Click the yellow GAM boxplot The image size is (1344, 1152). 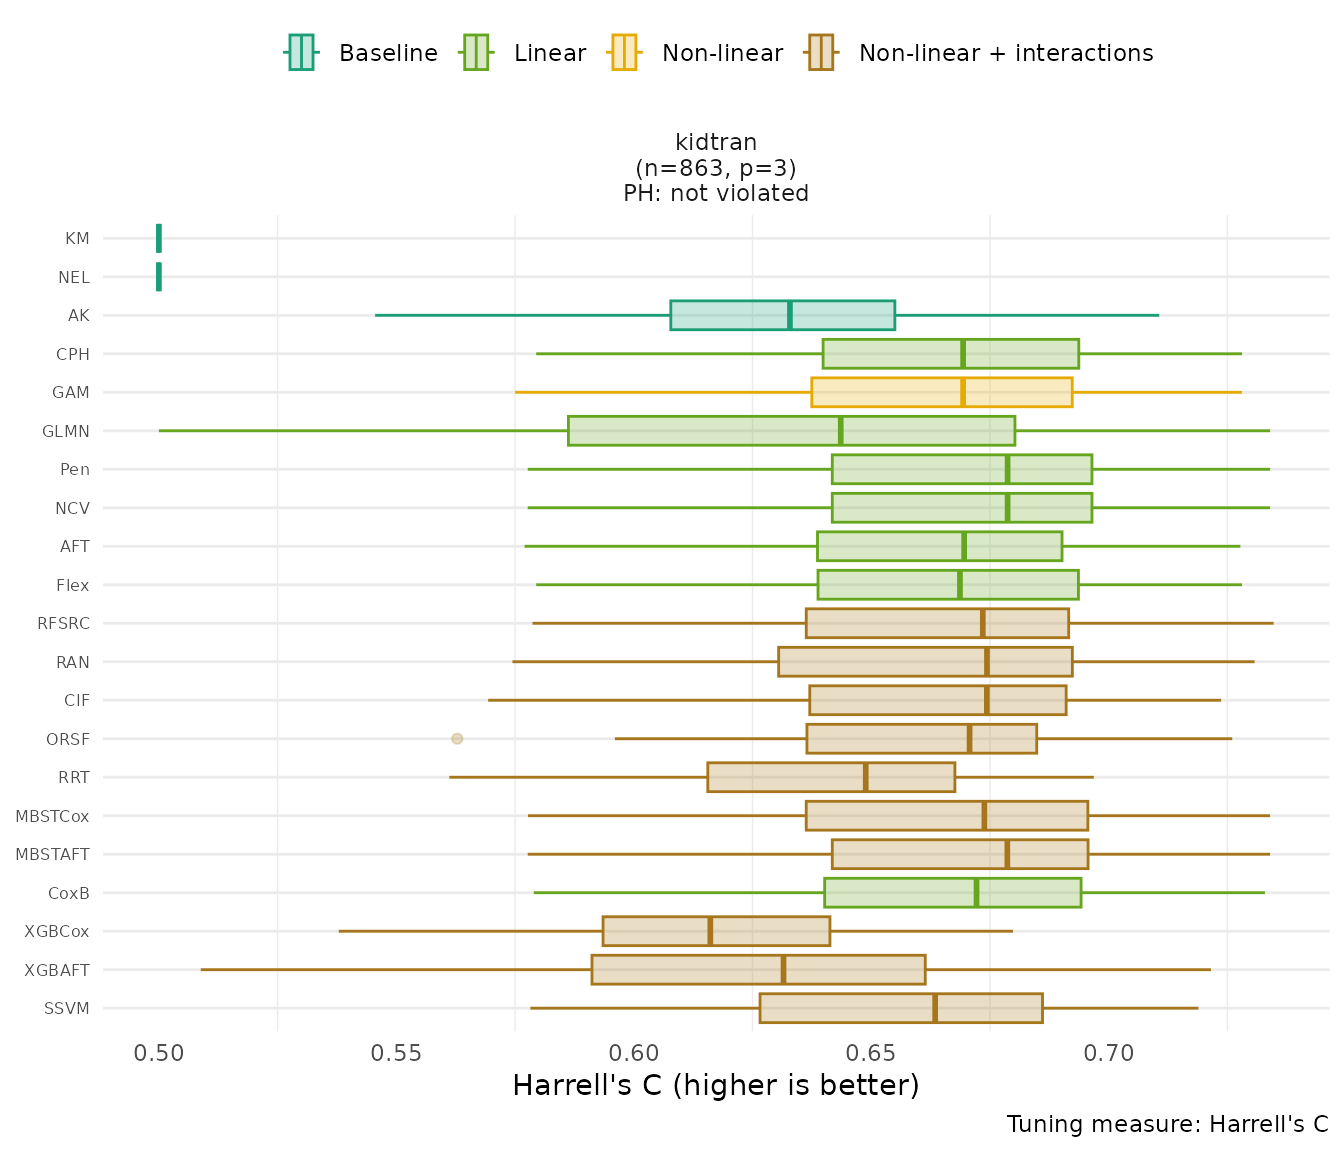(x=941, y=392)
